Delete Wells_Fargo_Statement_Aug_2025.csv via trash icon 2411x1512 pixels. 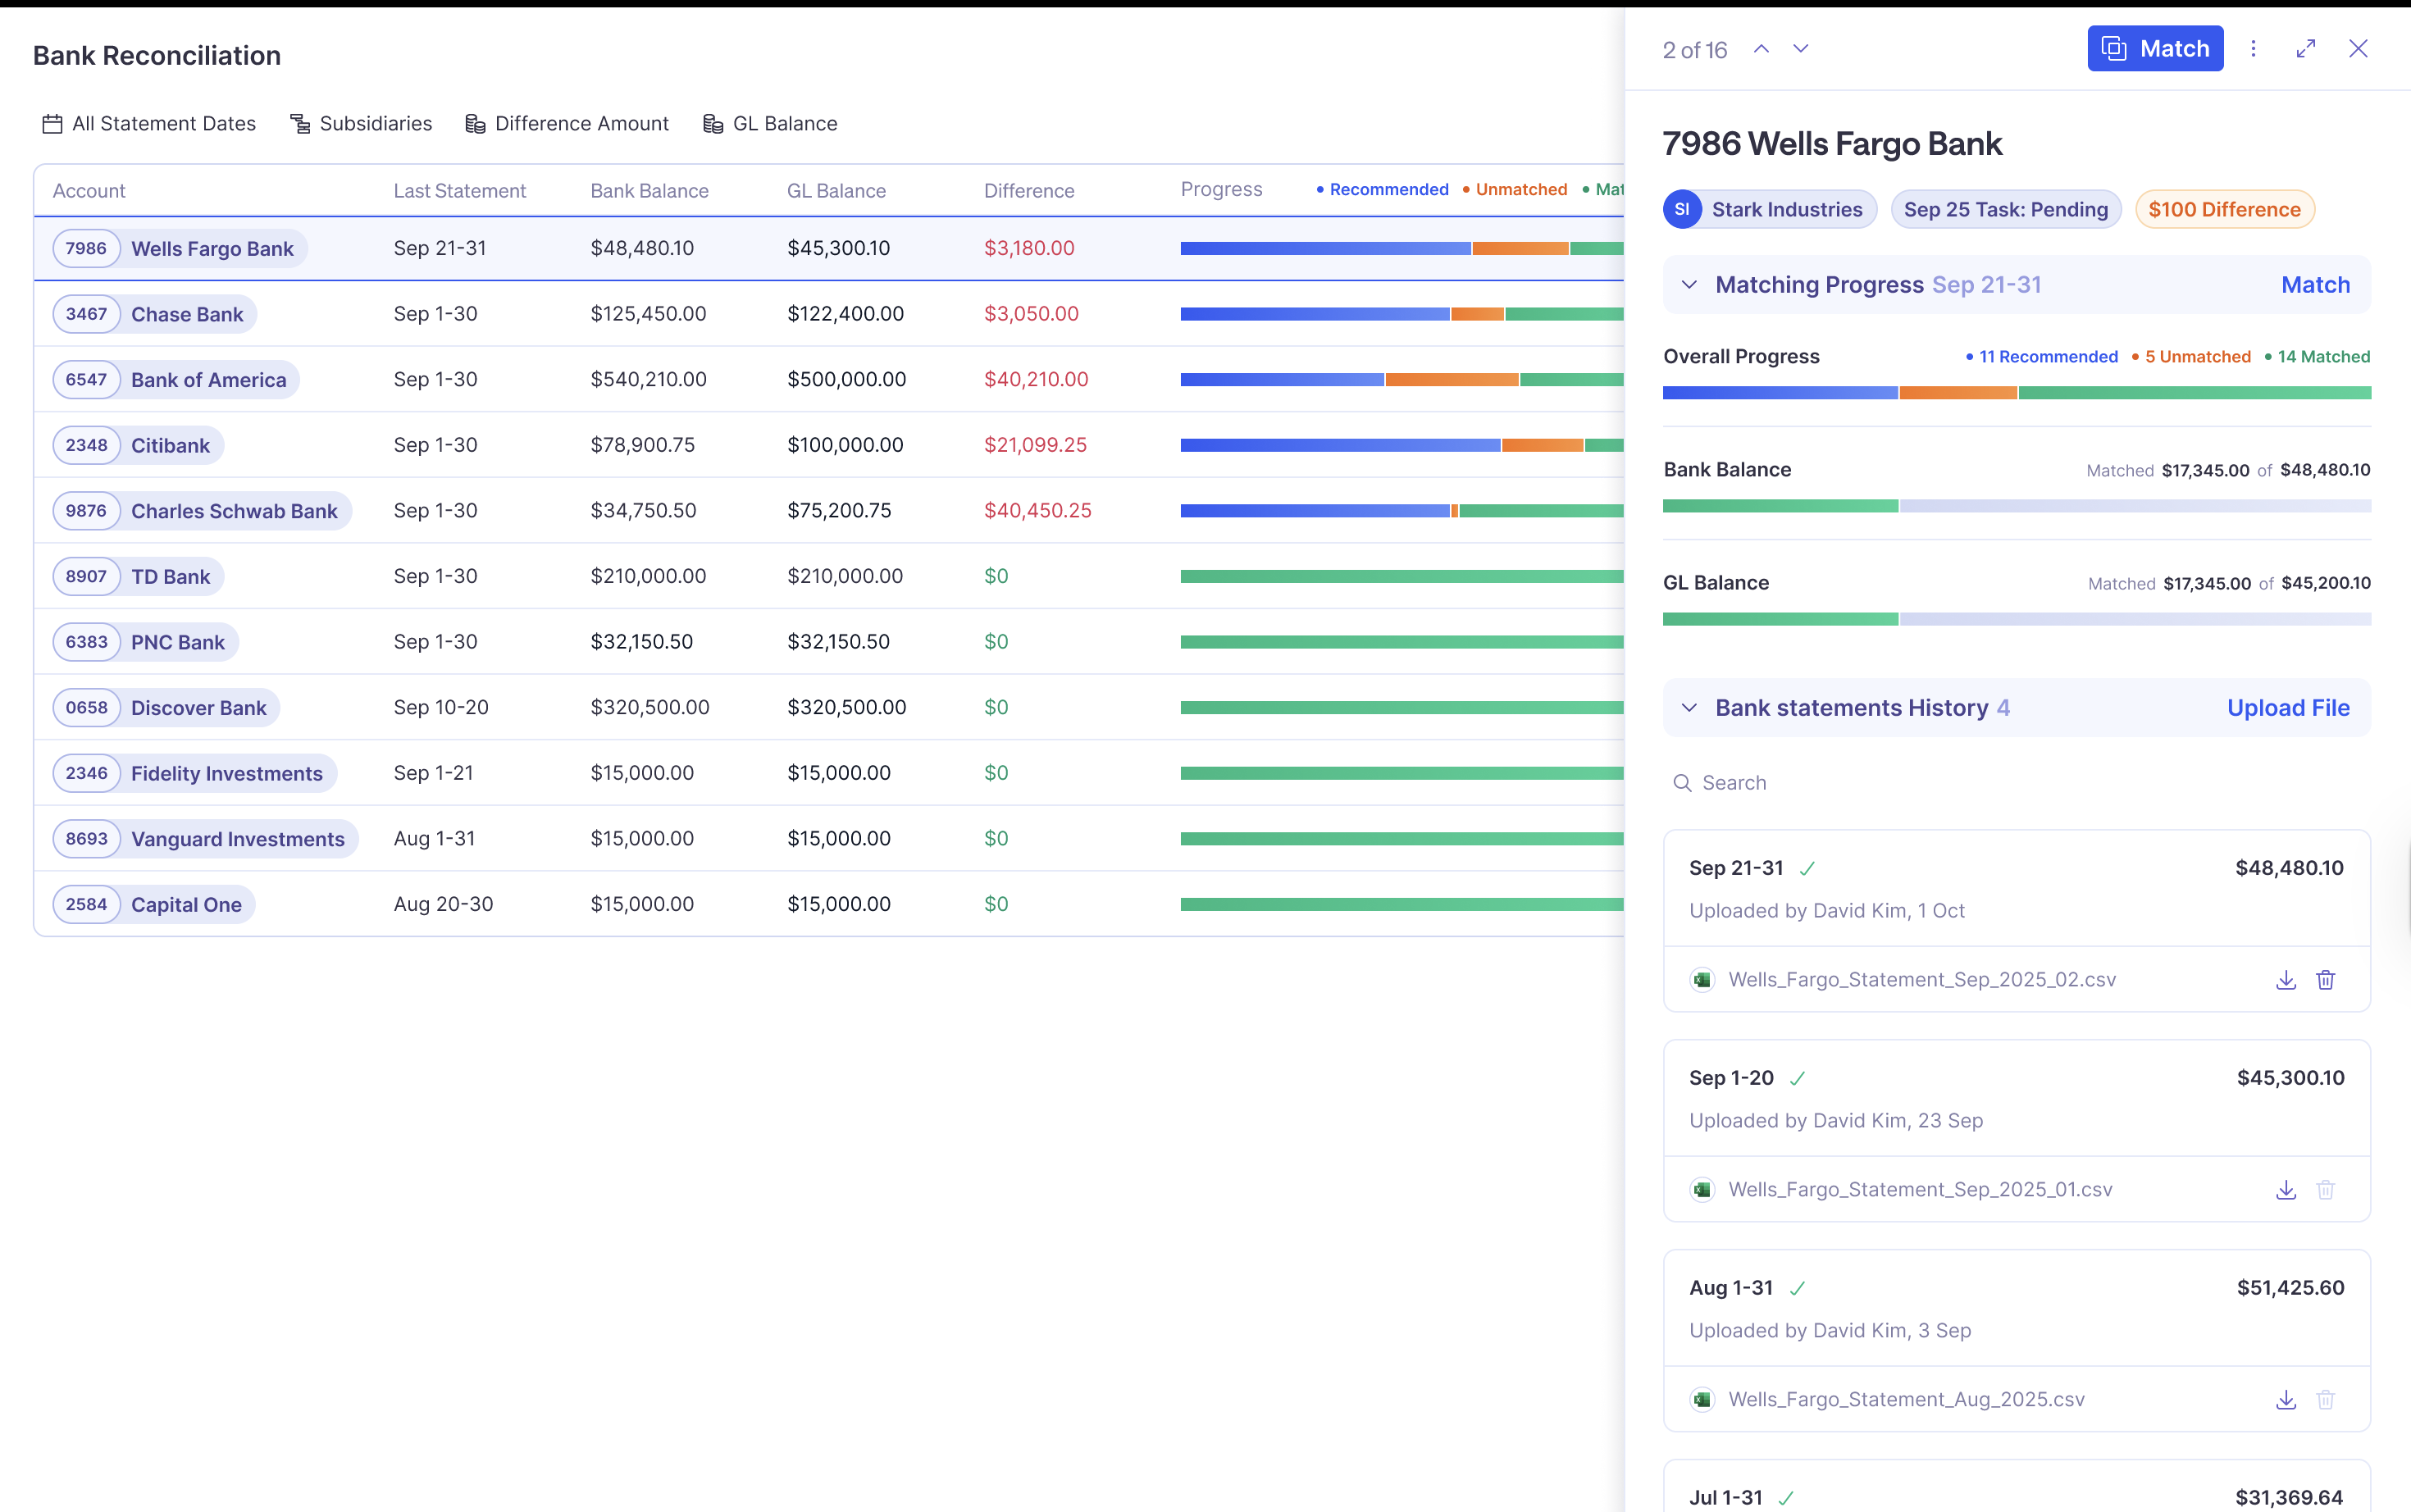tap(2326, 1399)
